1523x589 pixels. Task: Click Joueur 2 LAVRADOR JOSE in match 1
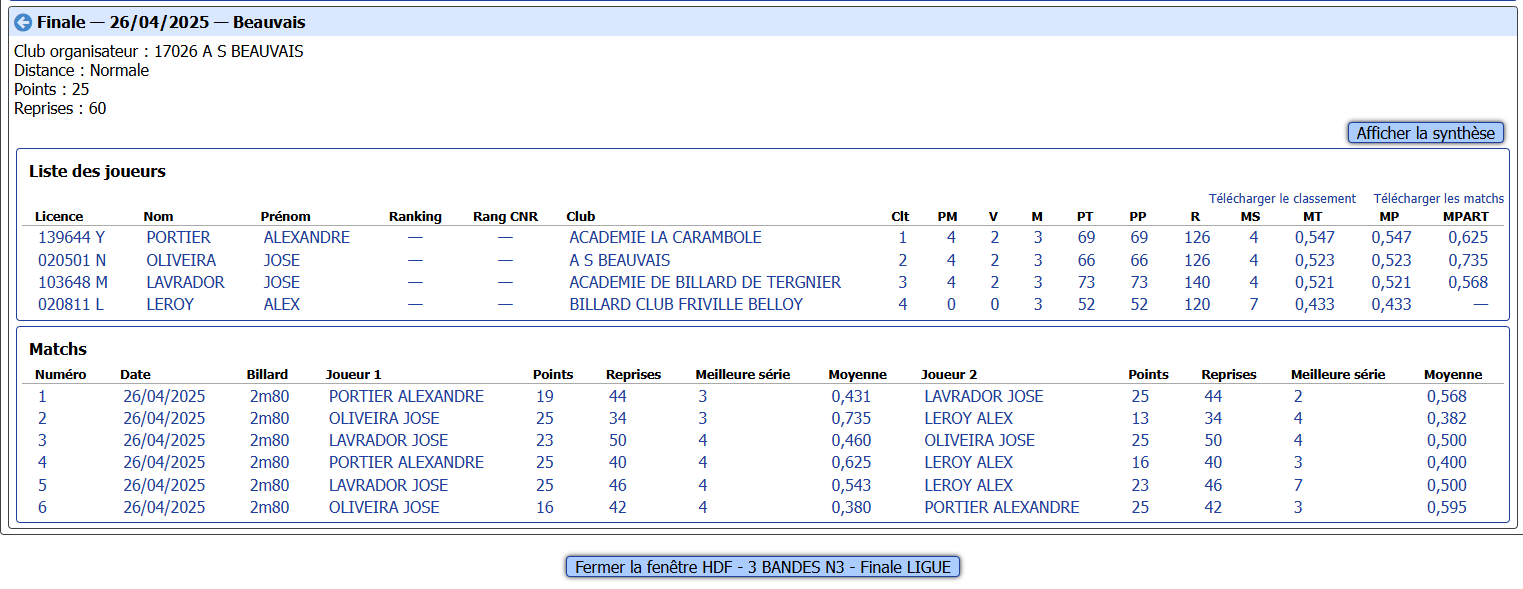pos(983,396)
